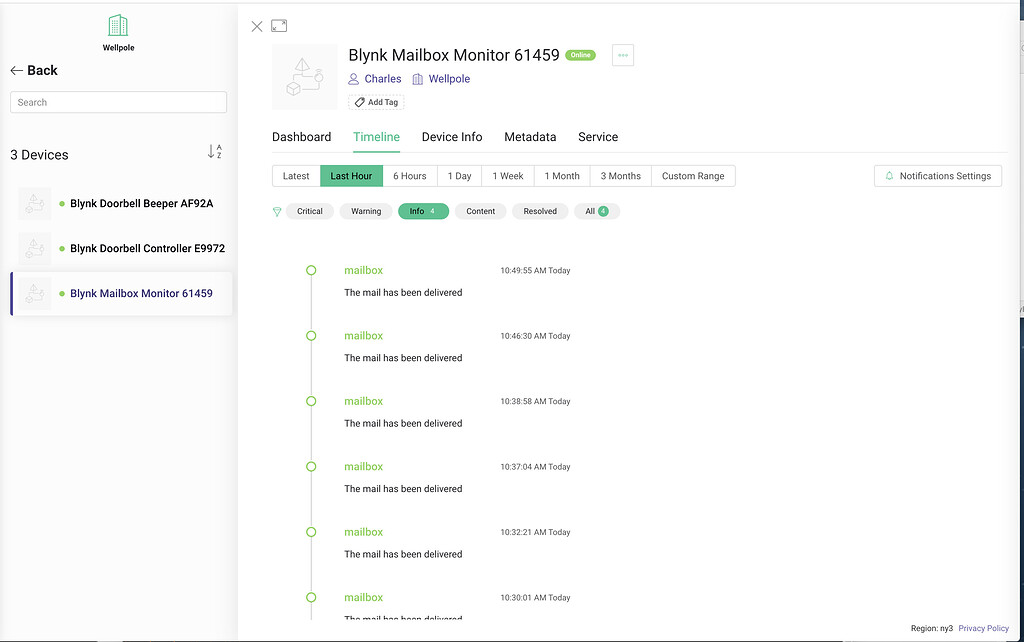The image size is (1024, 642).
Task: Click the user icon next to Charles
Action: (x=353, y=79)
